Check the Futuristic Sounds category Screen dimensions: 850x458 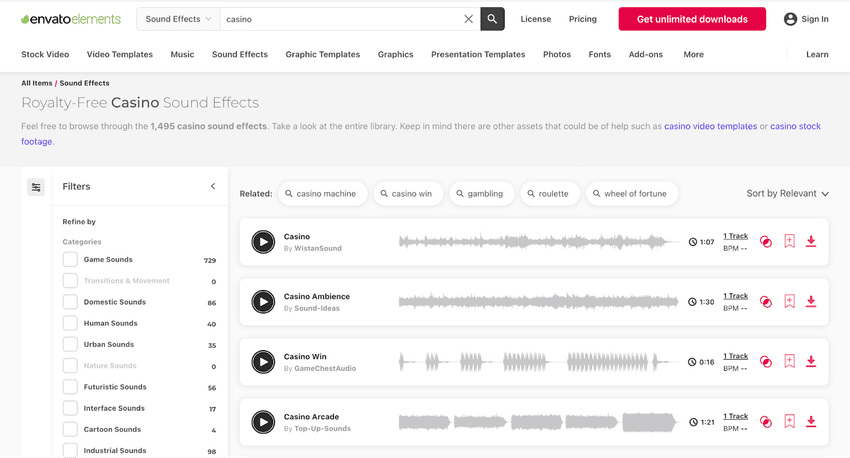(70, 387)
